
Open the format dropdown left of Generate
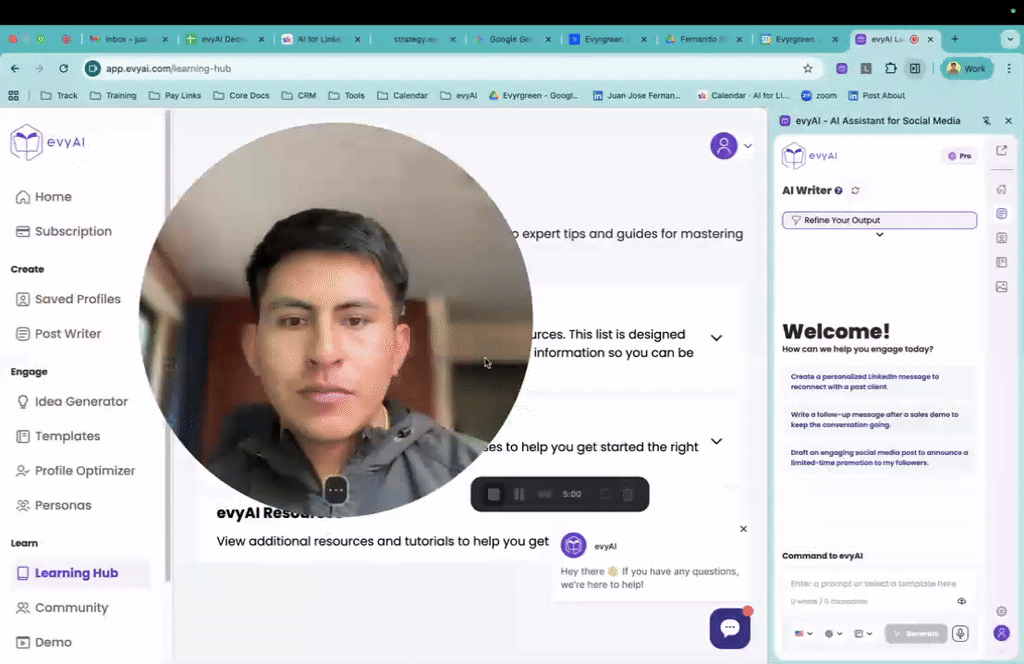click(x=863, y=633)
